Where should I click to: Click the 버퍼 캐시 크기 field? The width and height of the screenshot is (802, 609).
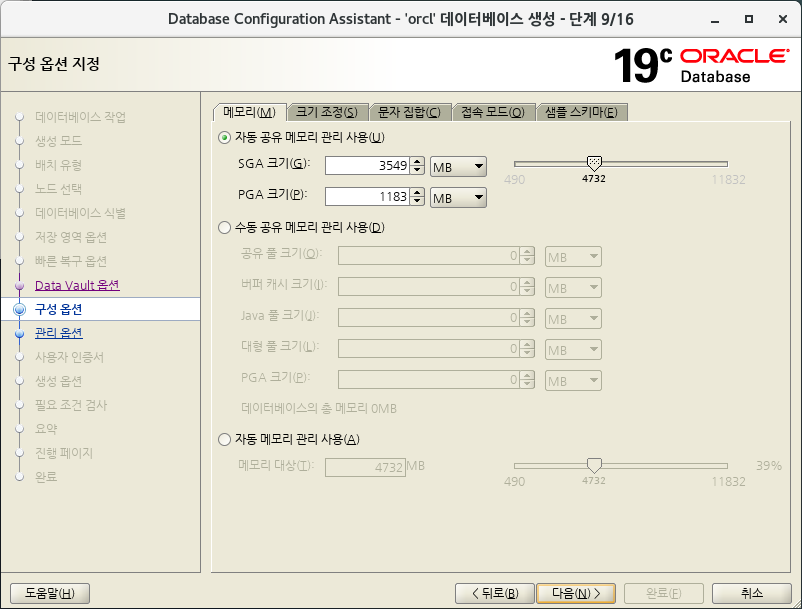click(x=429, y=287)
